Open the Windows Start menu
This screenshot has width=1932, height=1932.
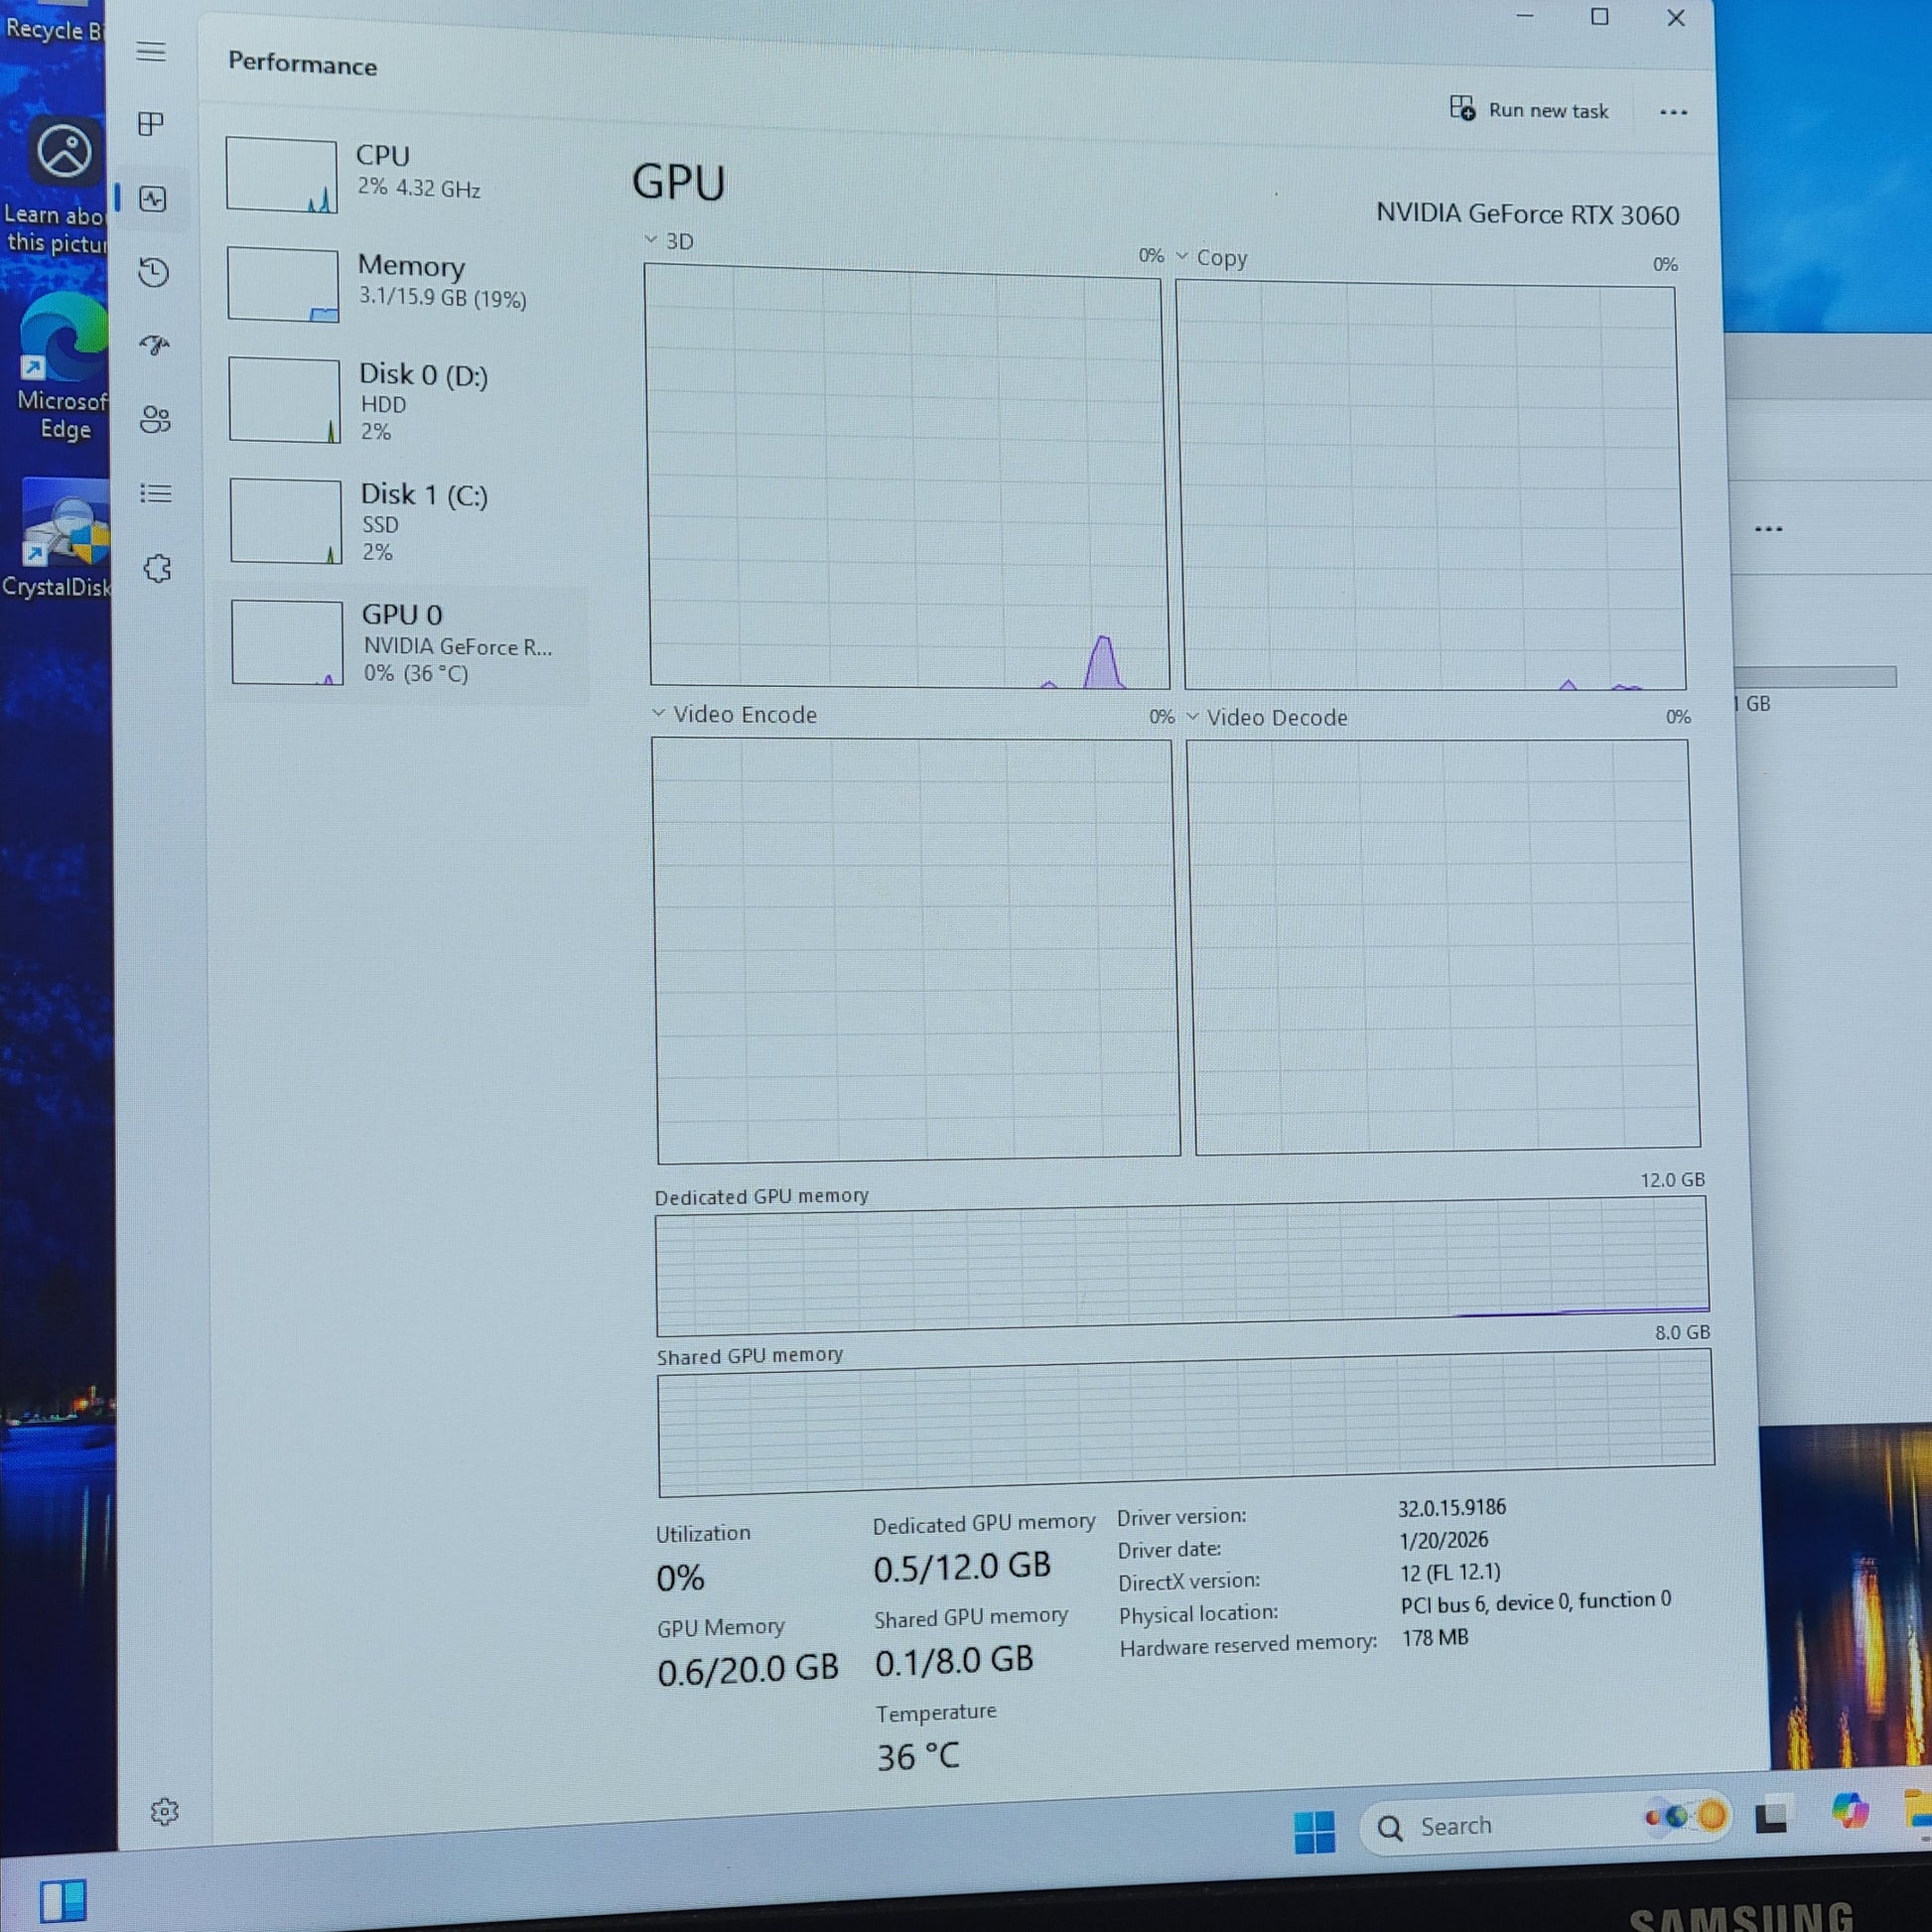(1314, 1832)
